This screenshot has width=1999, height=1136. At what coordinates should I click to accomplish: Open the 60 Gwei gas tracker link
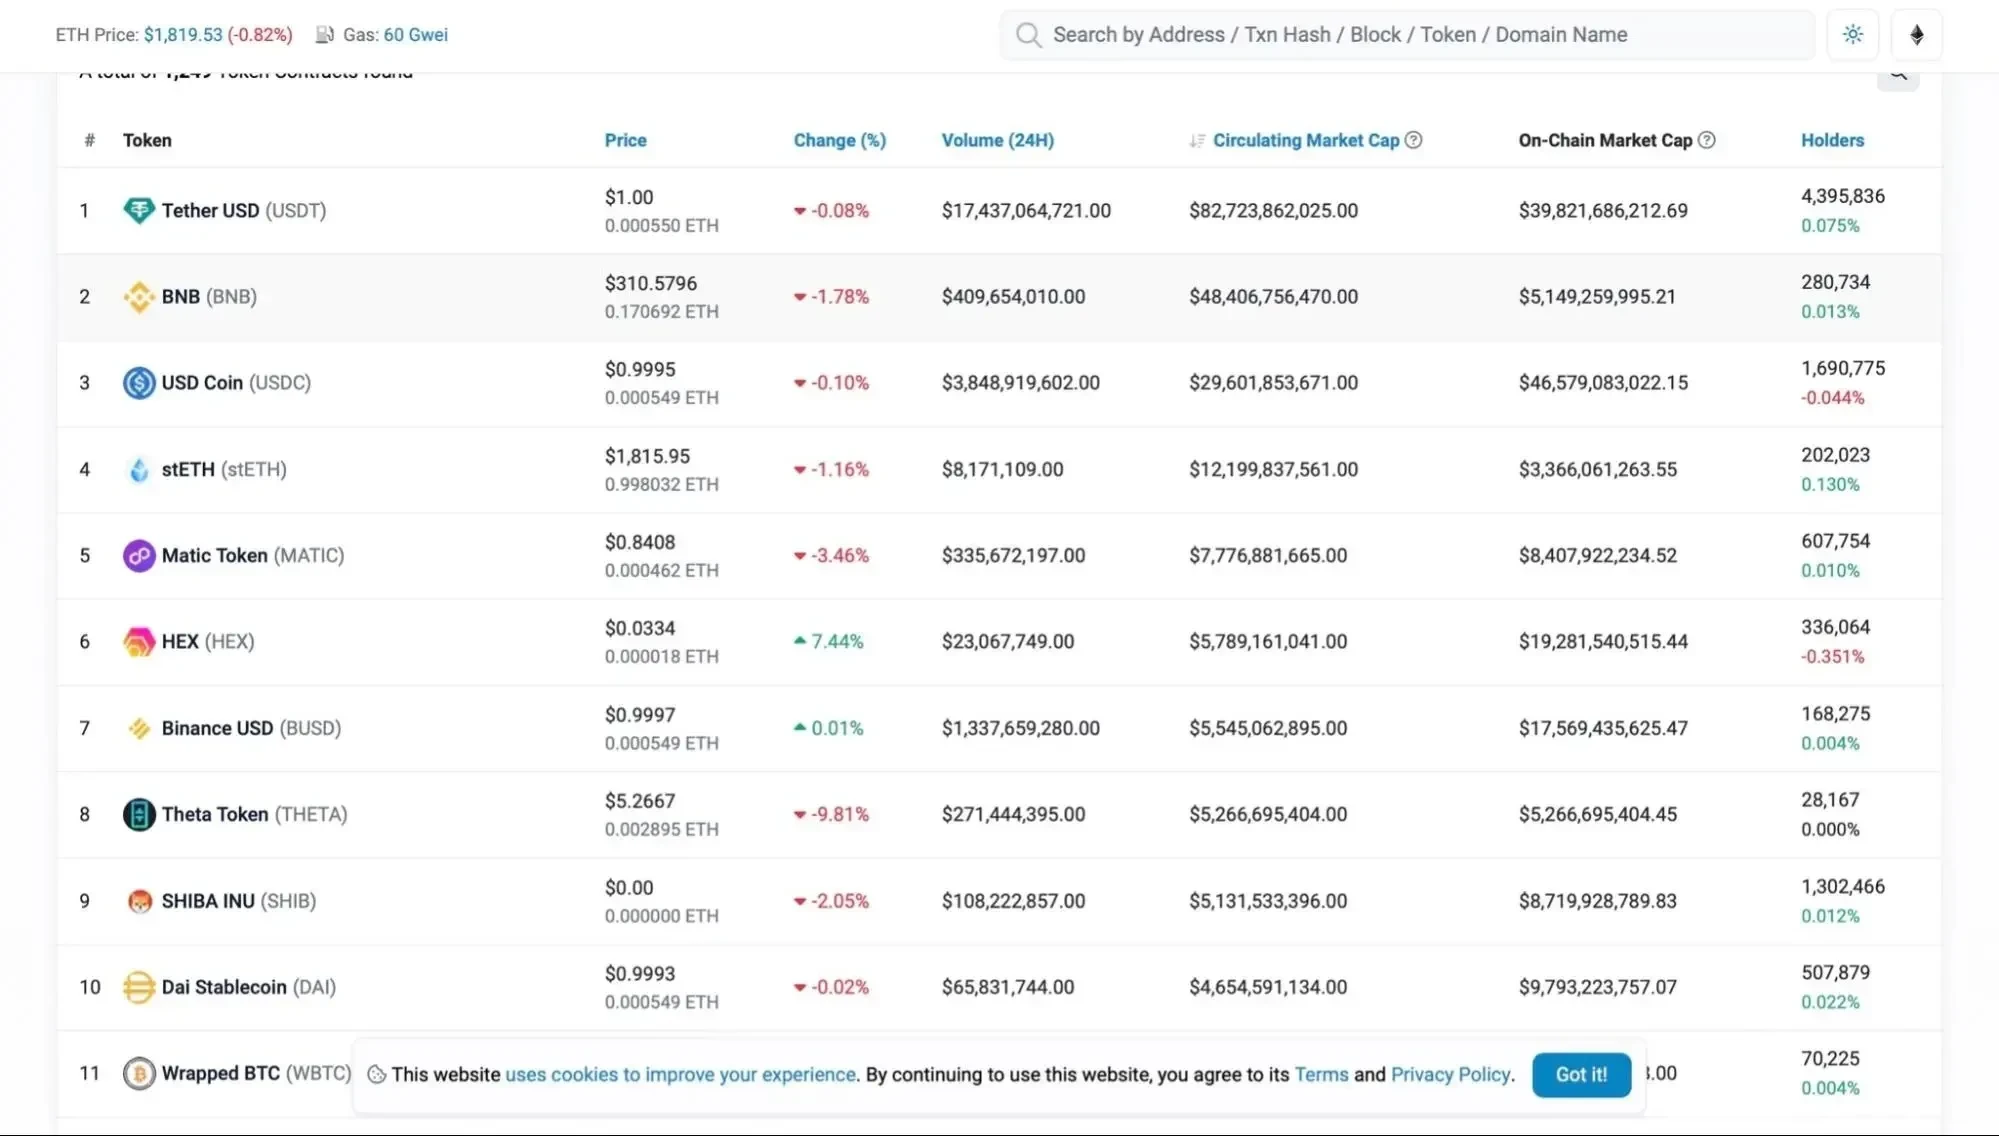click(415, 35)
